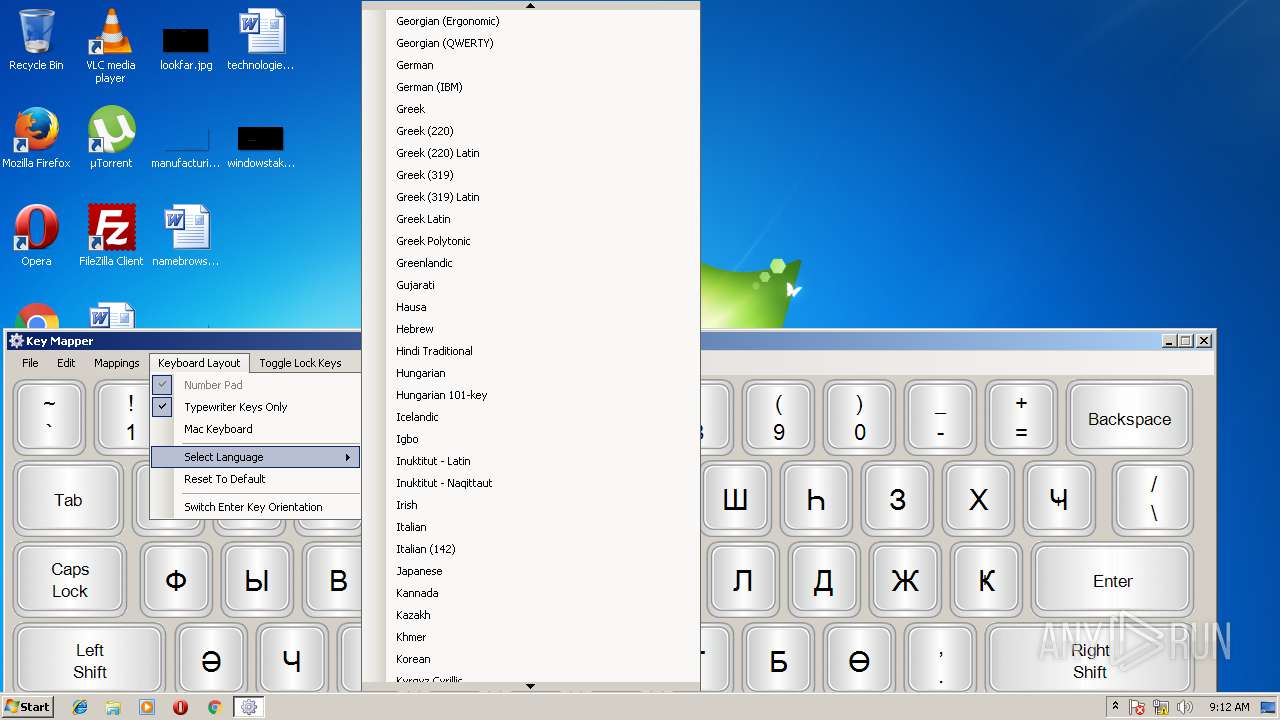Click the Keyboard Layout menu
This screenshot has width=1280, height=720.
click(199, 363)
